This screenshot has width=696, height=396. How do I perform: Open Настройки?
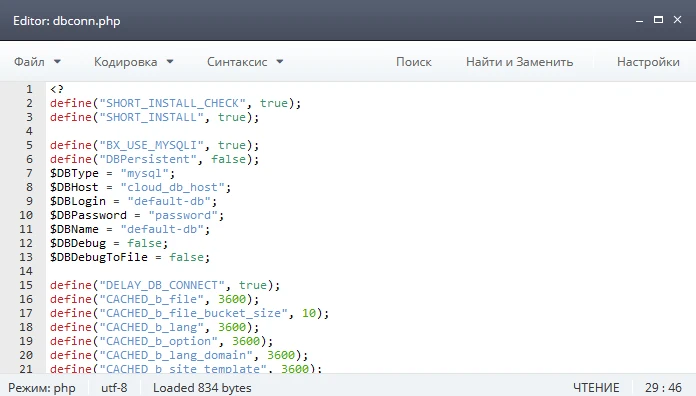click(x=648, y=62)
